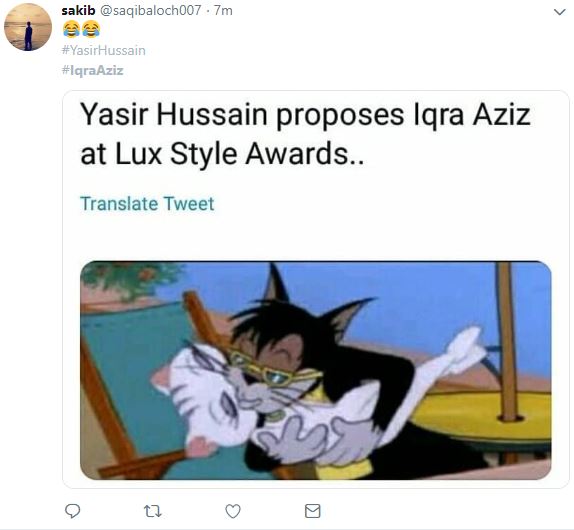Image resolution: width=574 pixels, height=530 pixels.
Task: Click the 7m tweet timestamp
Action: (x=223, y=11)
